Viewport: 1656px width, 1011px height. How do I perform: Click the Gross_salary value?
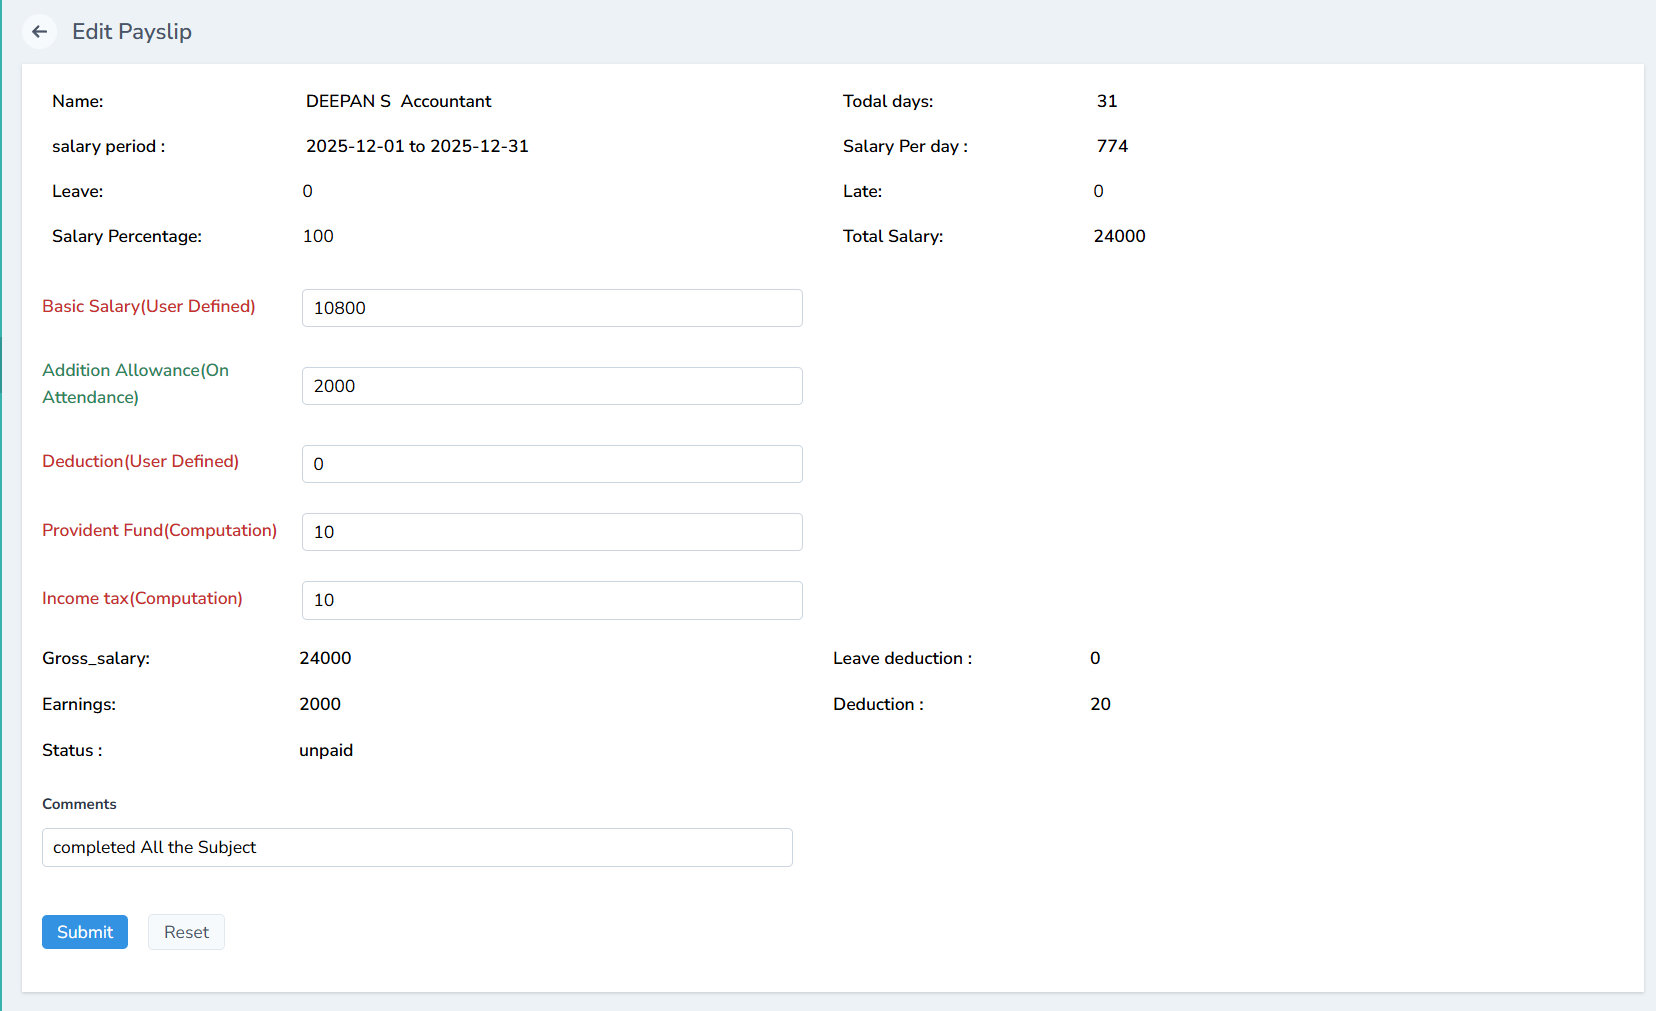click(x=325, y=658)
